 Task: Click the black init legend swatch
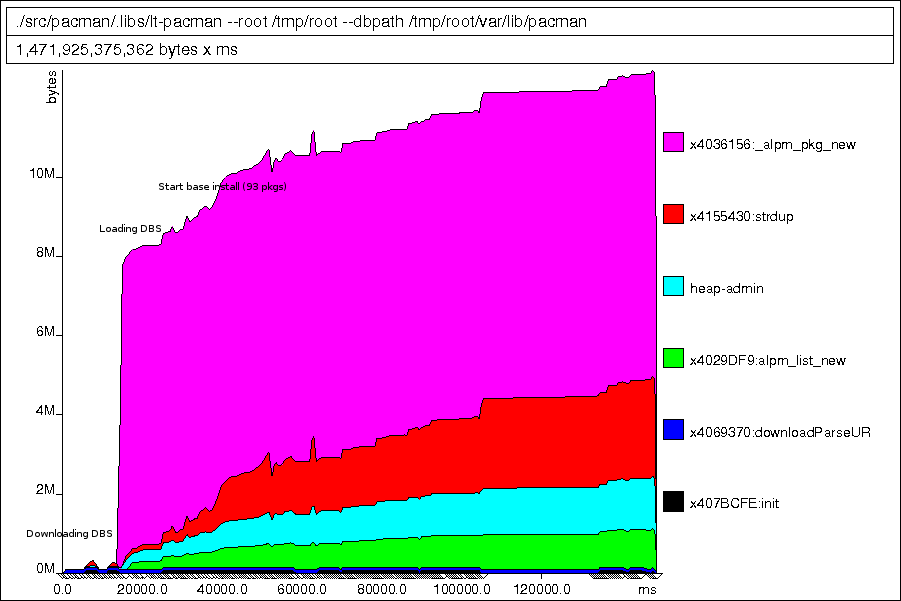click(673, 502)
